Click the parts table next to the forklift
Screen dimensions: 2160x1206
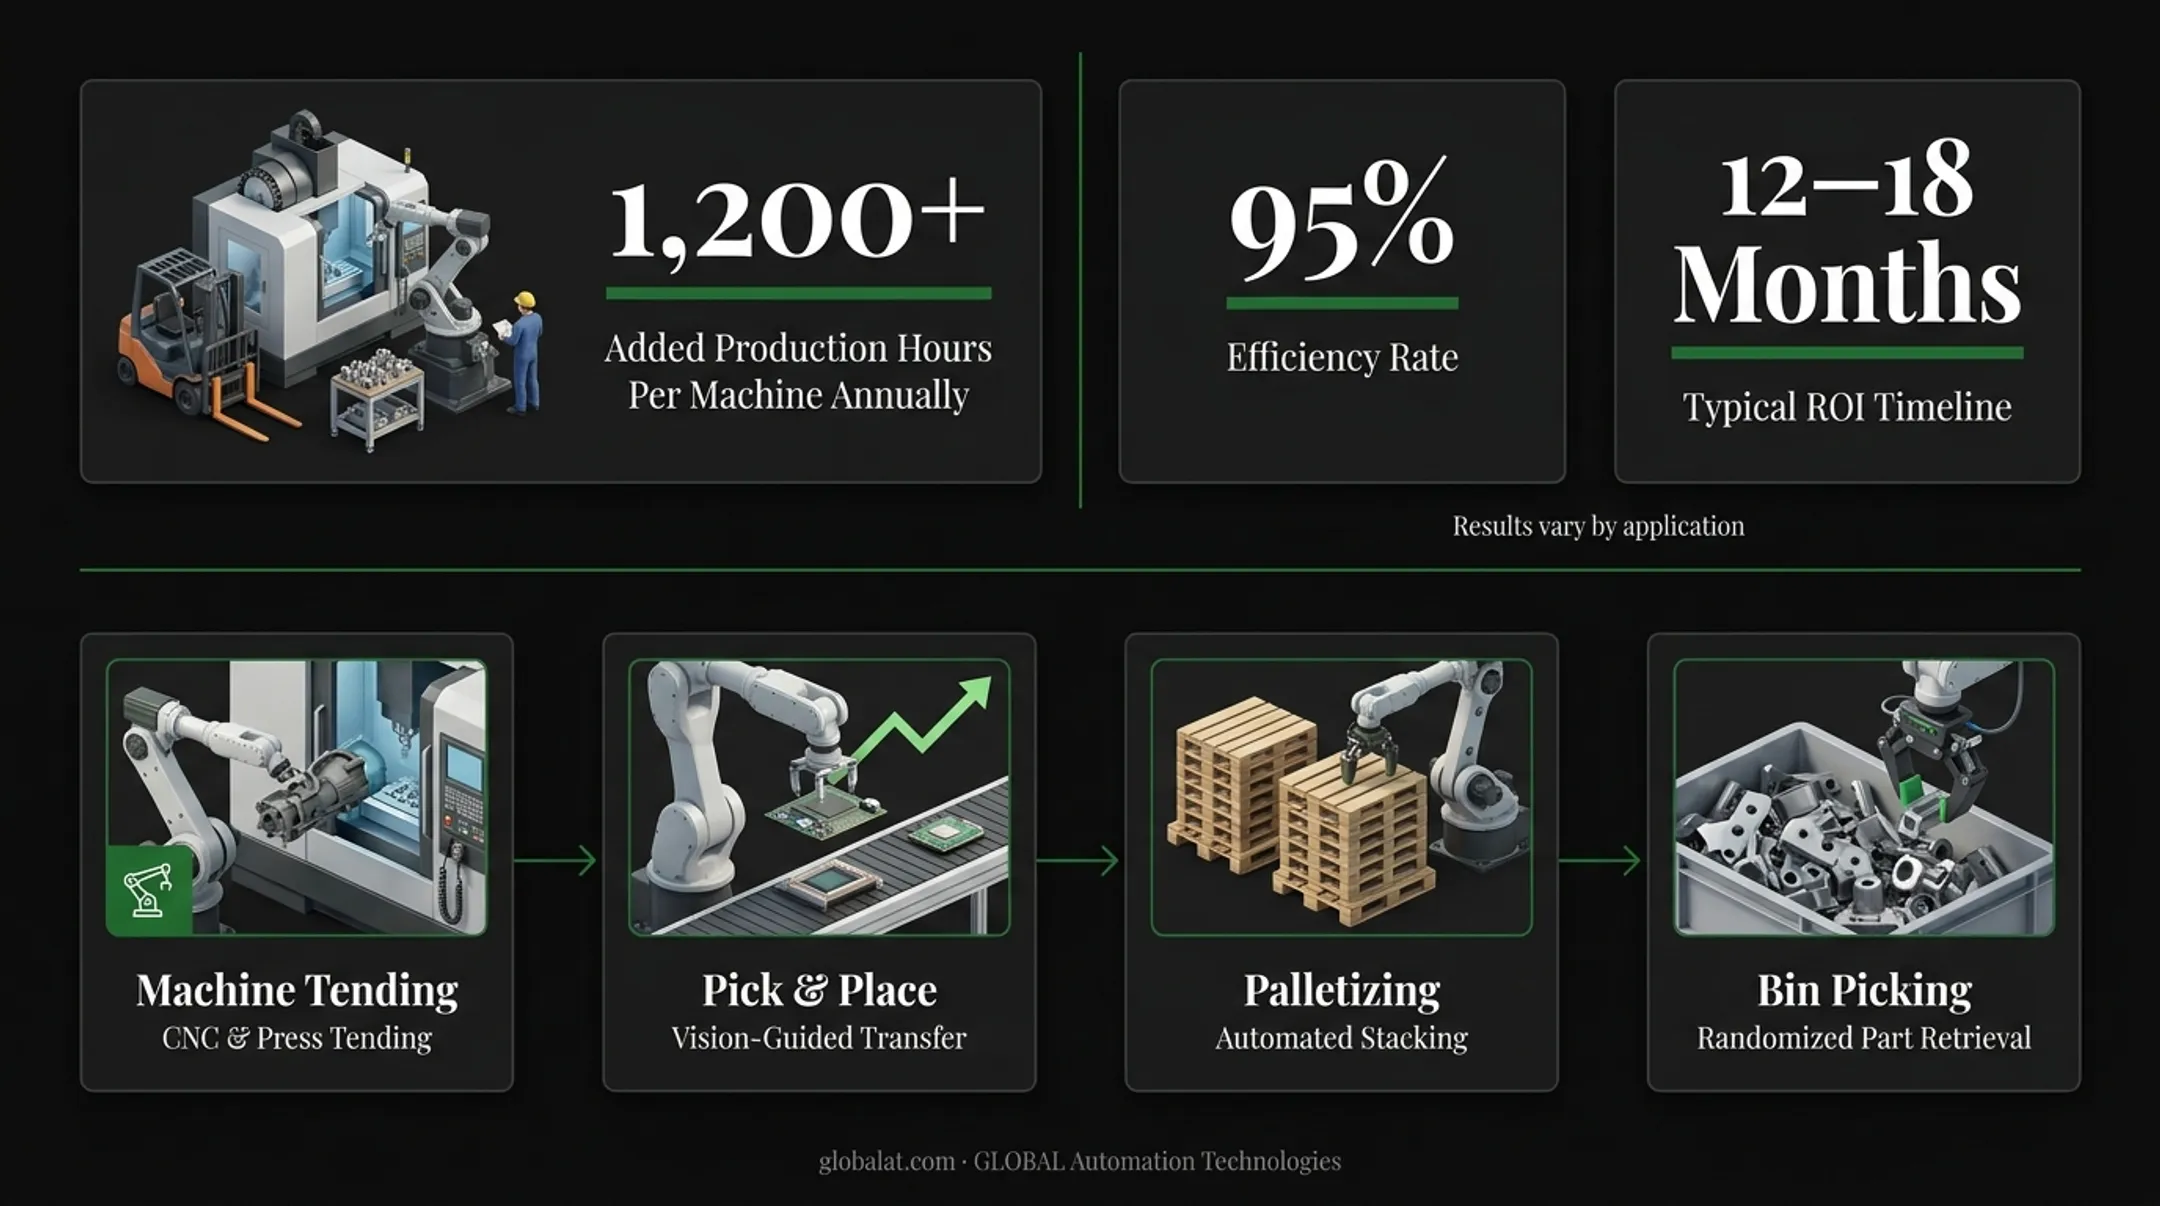point(377,402)
